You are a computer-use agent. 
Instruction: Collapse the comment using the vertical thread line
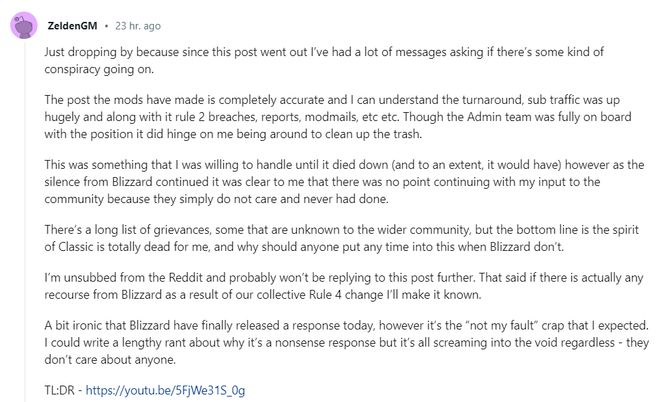point(24,221)
